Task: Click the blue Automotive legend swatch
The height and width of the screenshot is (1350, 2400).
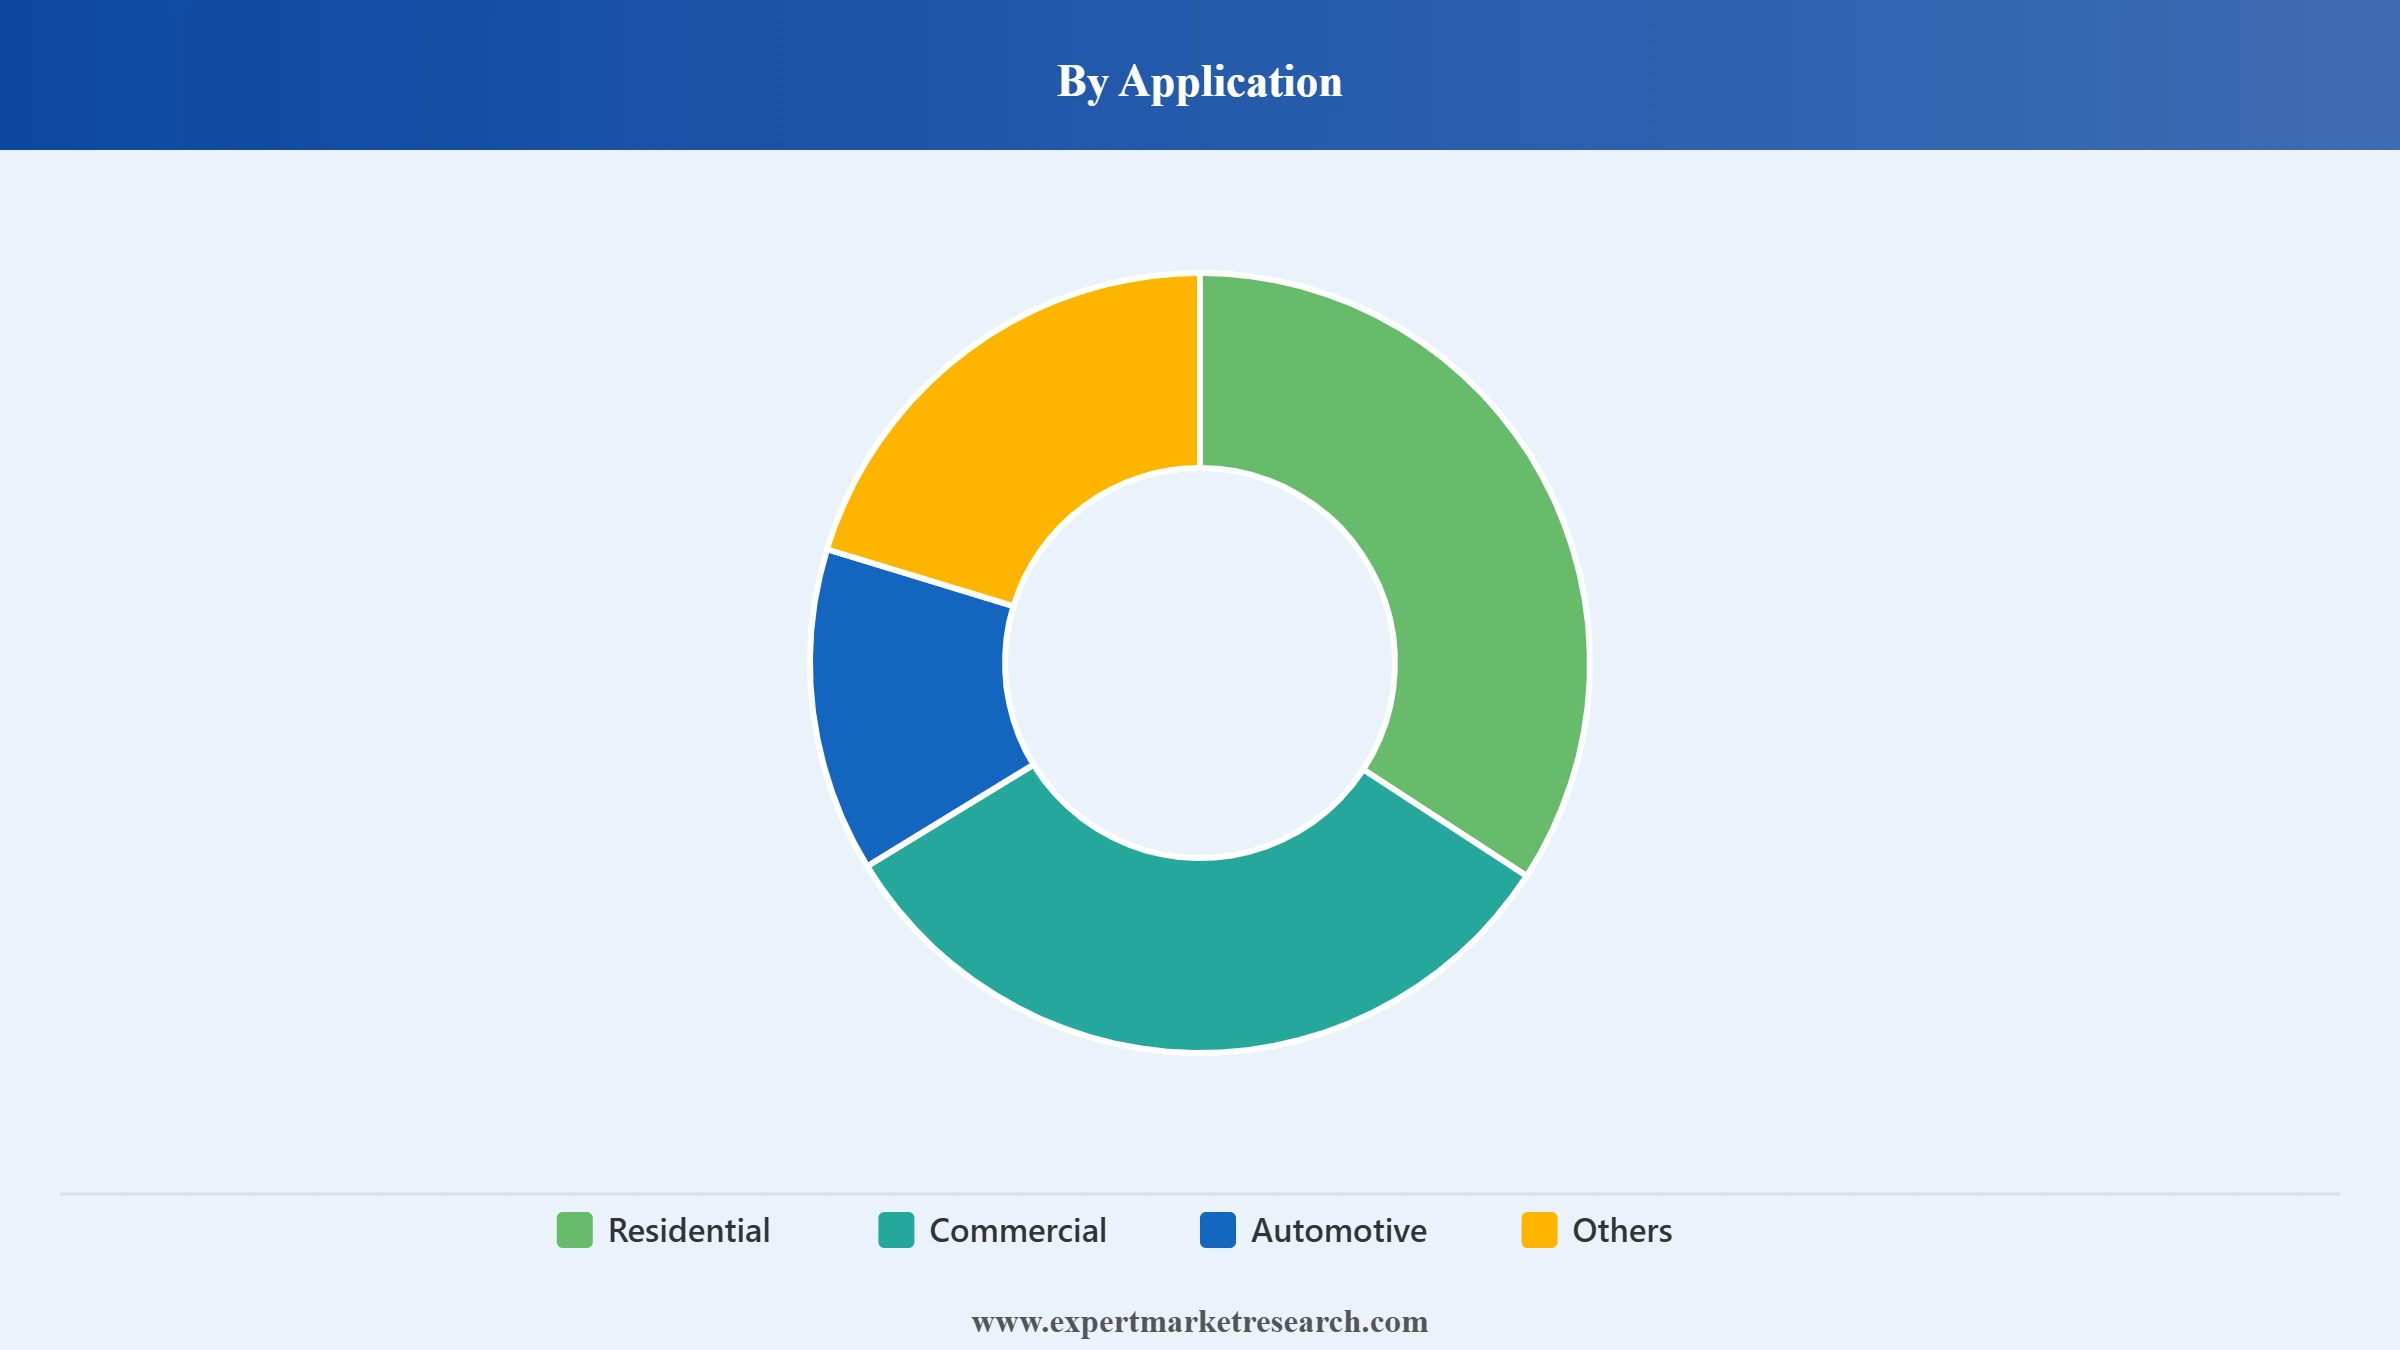Action: click(1218, 1230)
